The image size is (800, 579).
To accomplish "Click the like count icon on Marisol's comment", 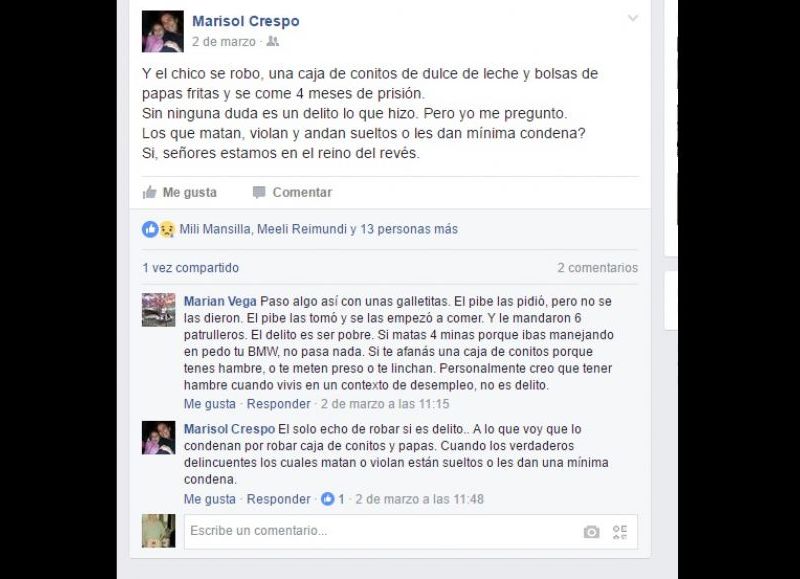I will 328,499.
